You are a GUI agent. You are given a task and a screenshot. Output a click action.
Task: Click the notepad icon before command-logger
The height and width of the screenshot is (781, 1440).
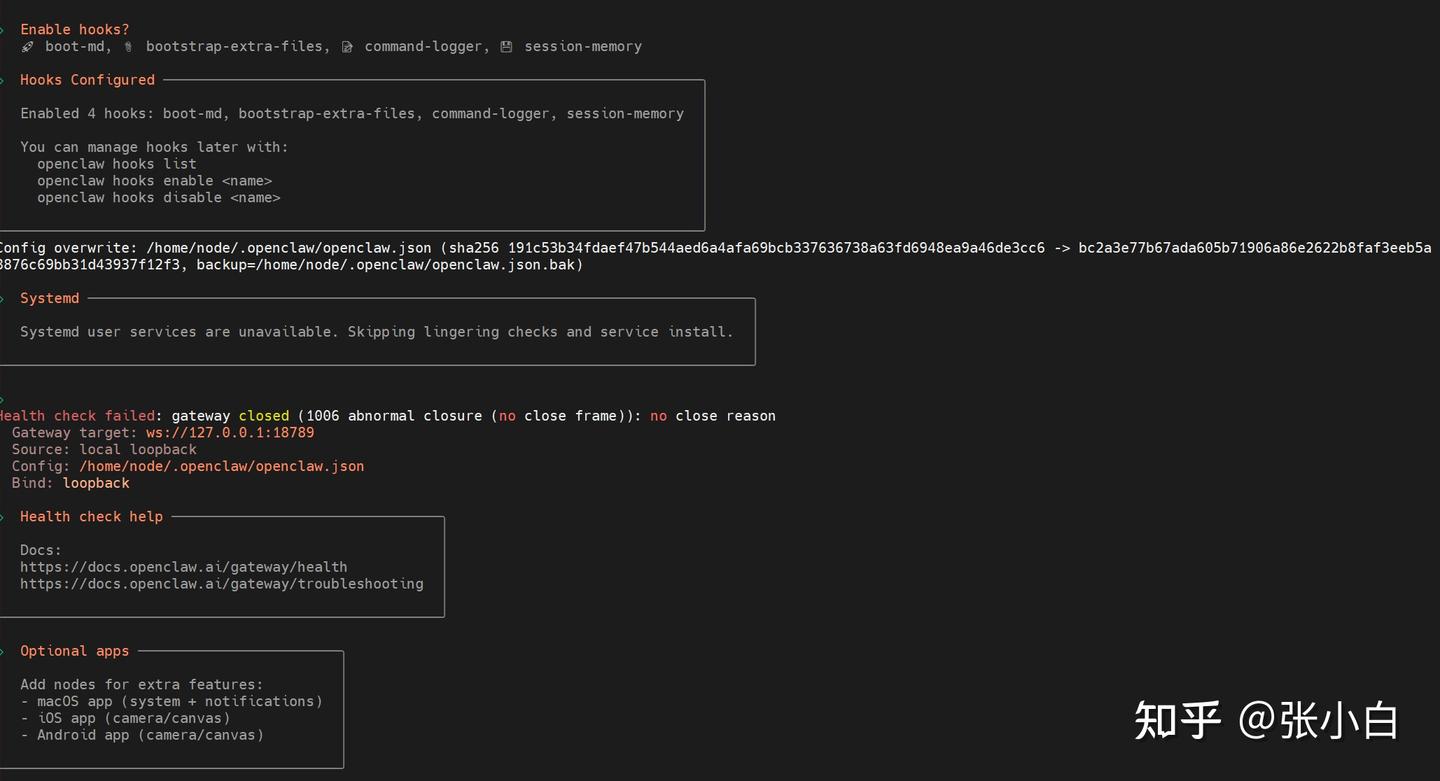click(x=347, y=47)
